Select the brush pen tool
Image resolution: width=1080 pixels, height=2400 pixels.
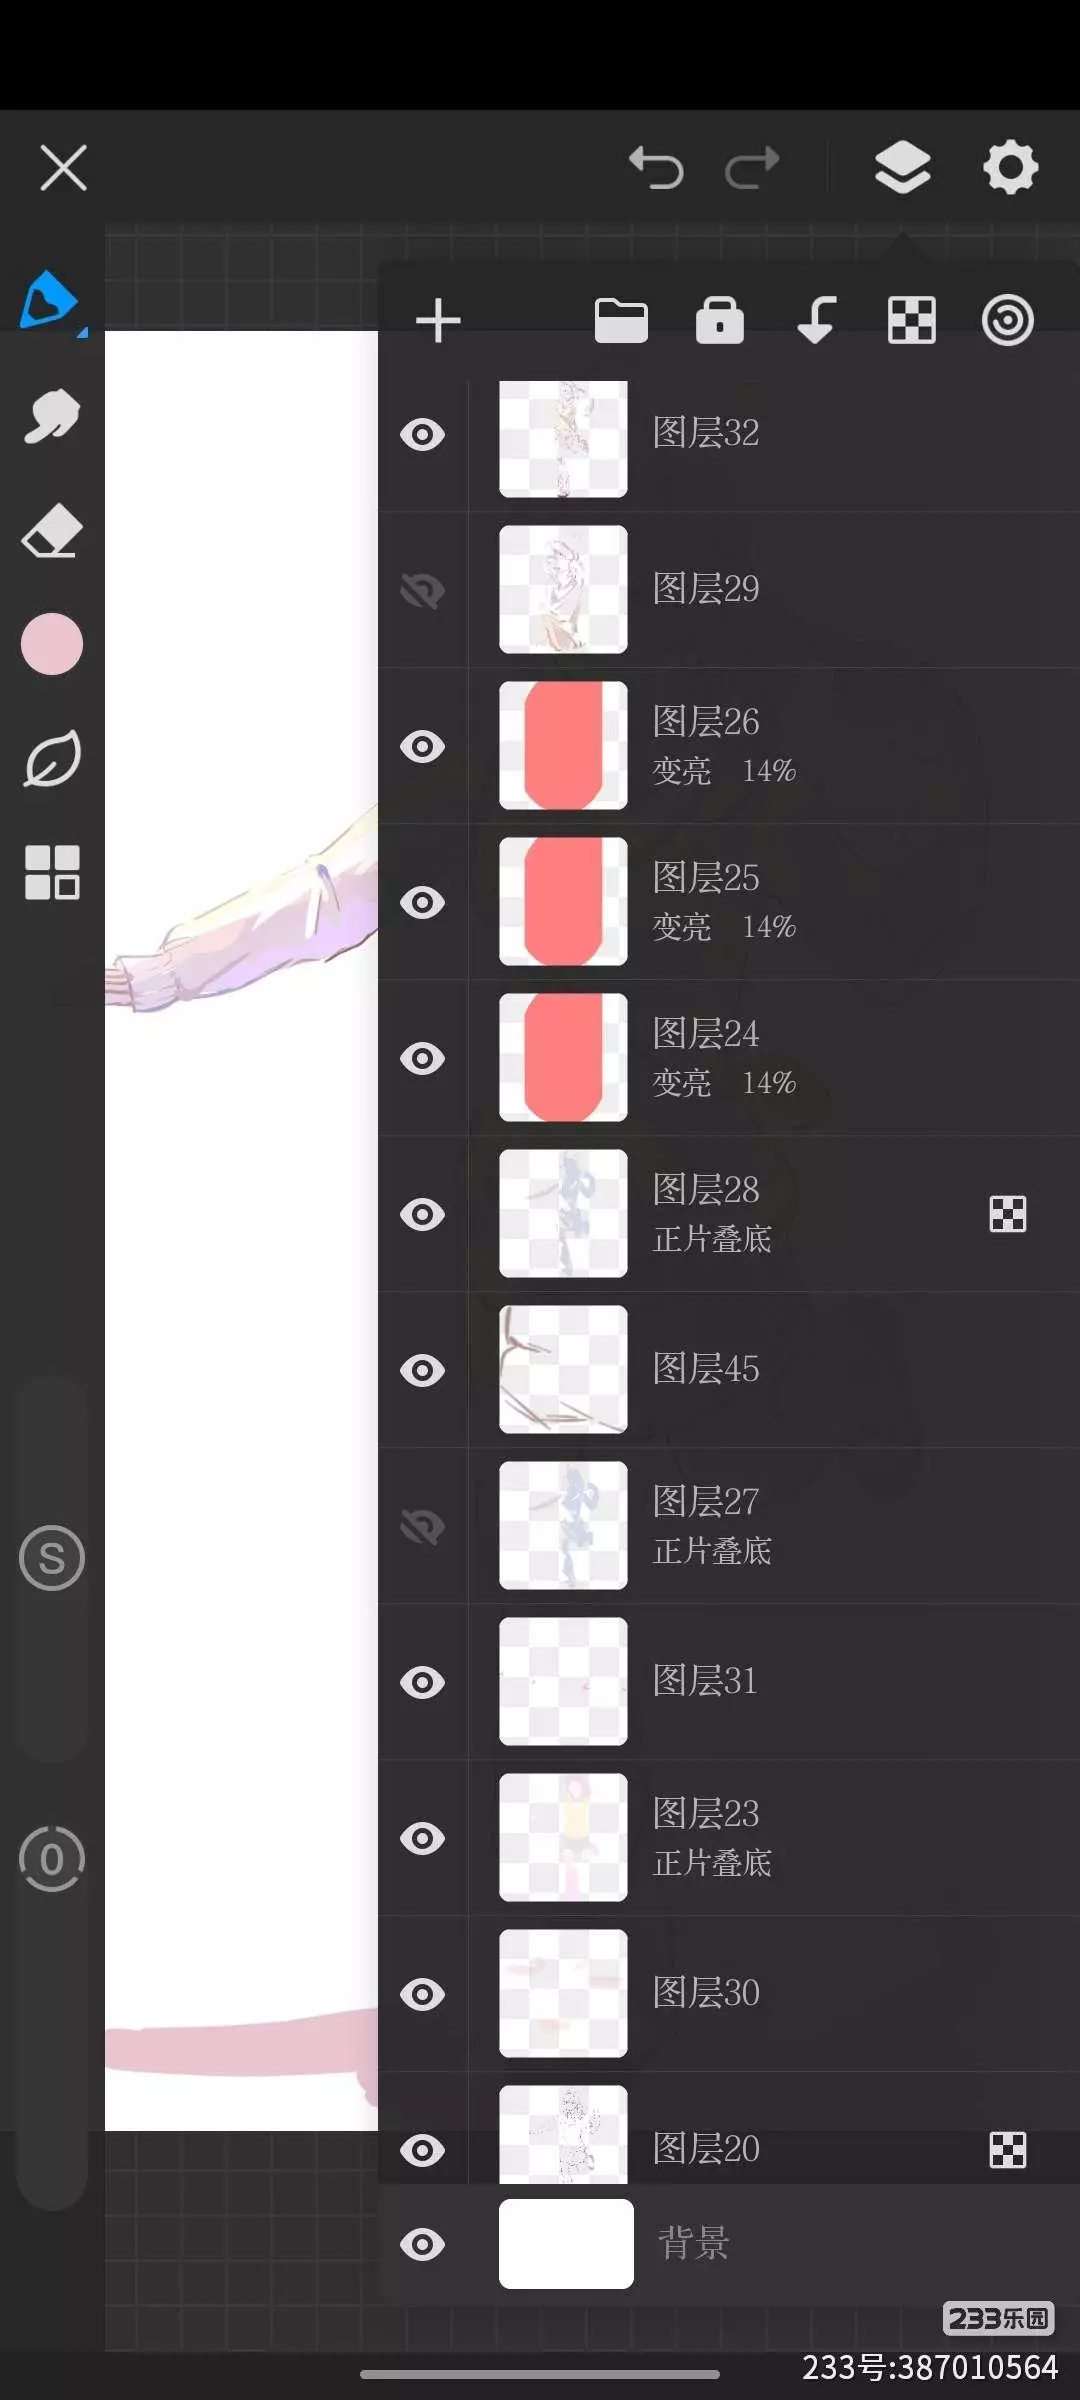click(x=50, y=300)
